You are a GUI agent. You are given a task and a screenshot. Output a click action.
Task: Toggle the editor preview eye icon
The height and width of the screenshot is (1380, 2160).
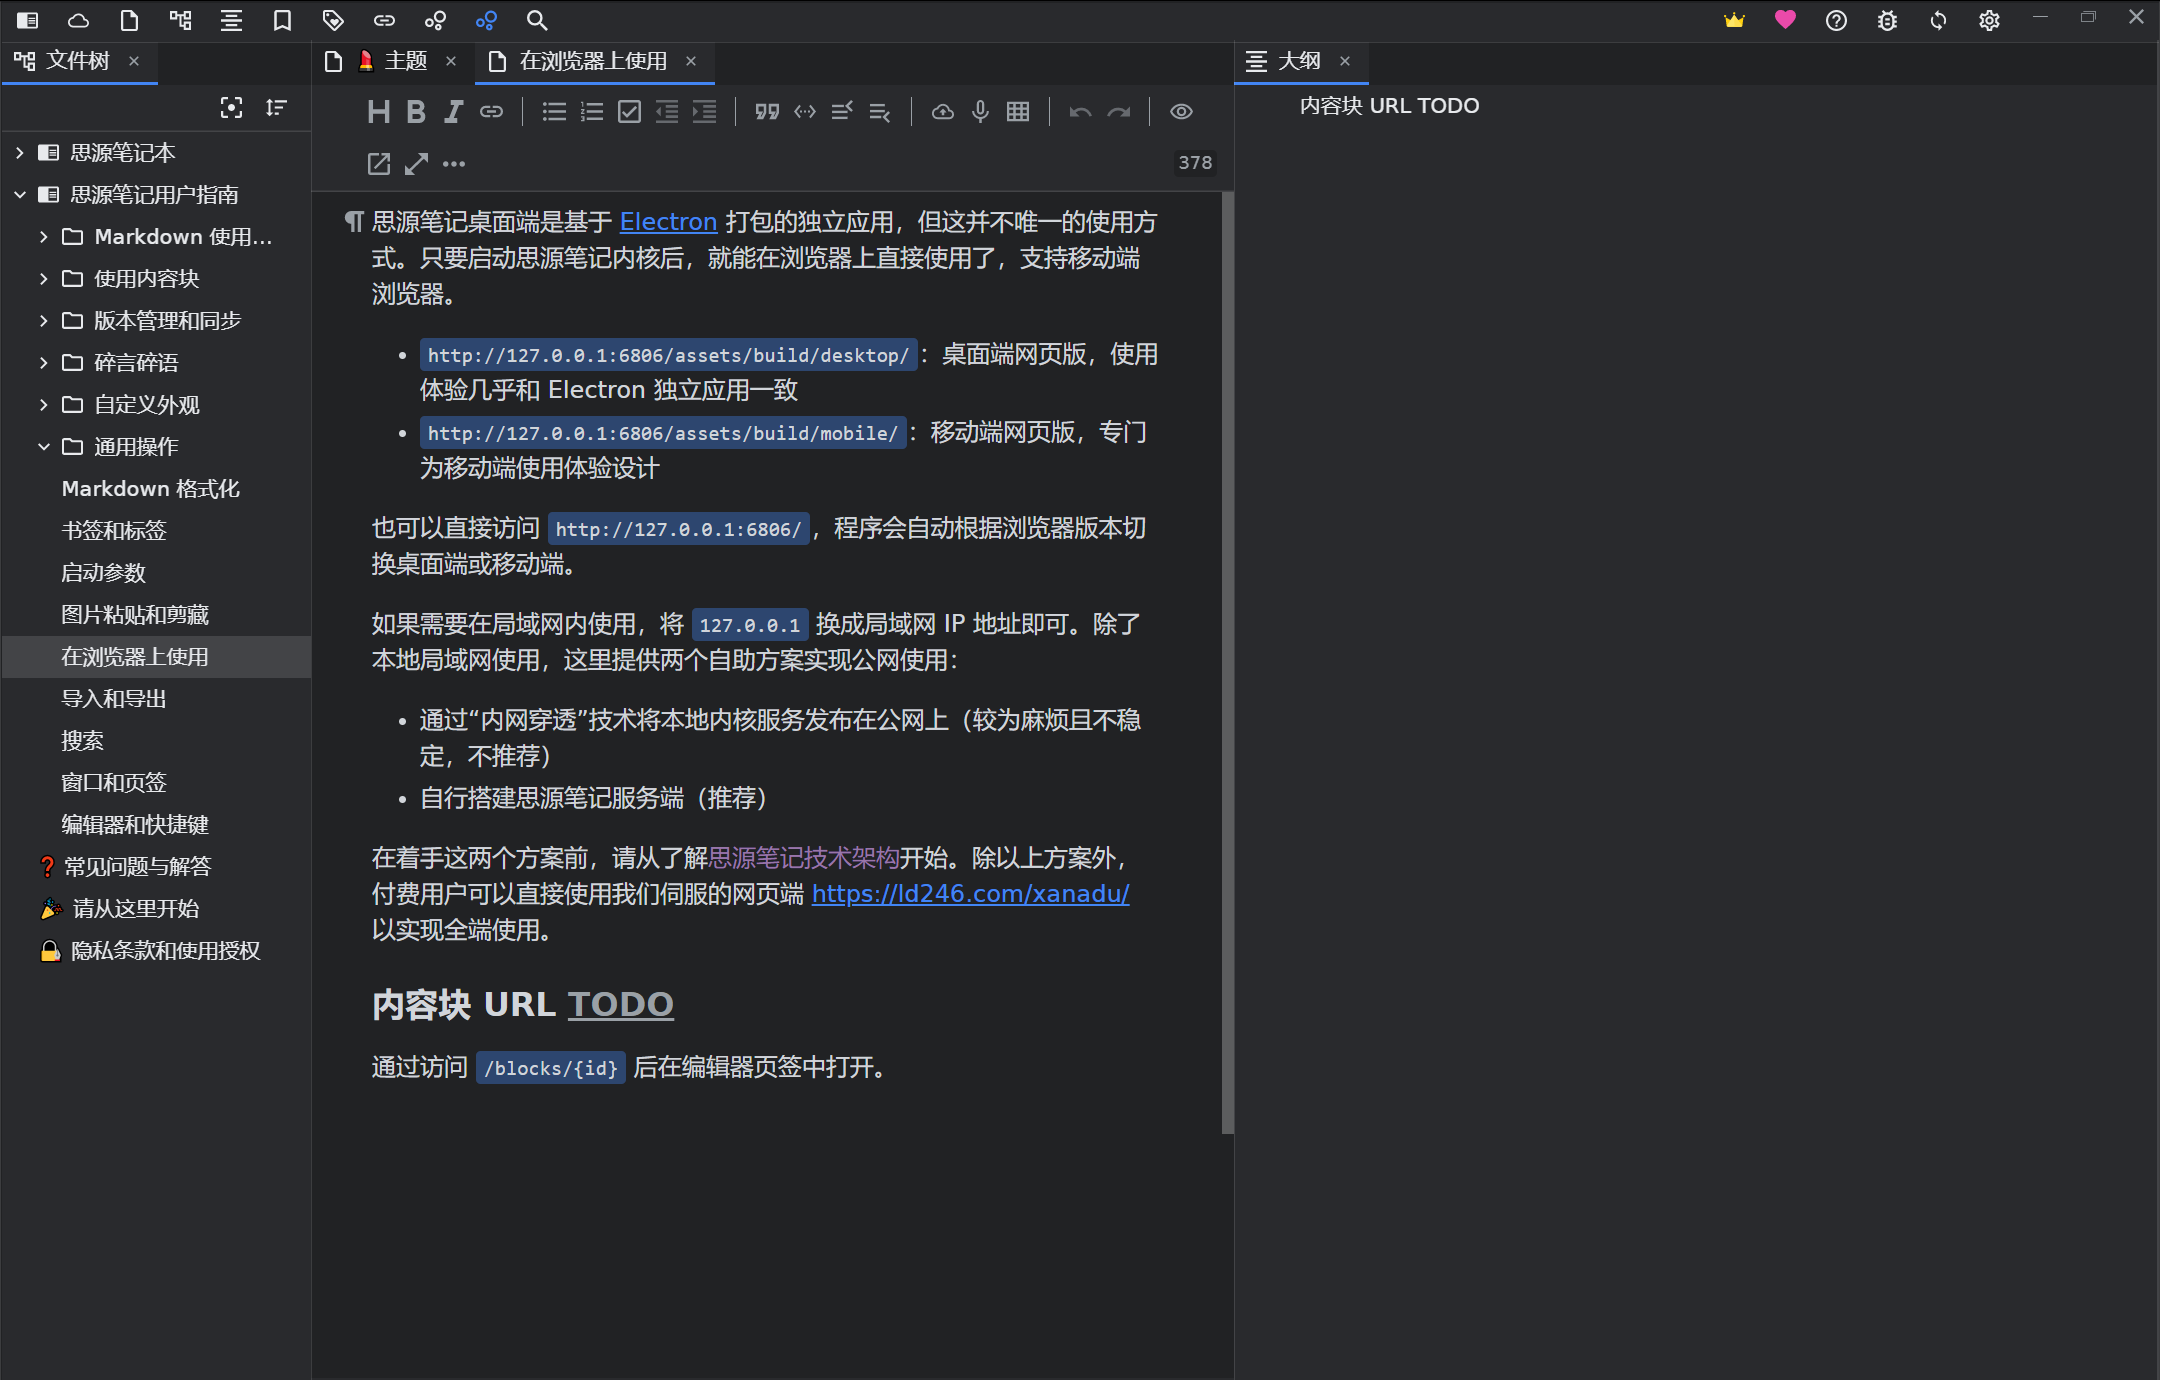[x=1181, y=112]
